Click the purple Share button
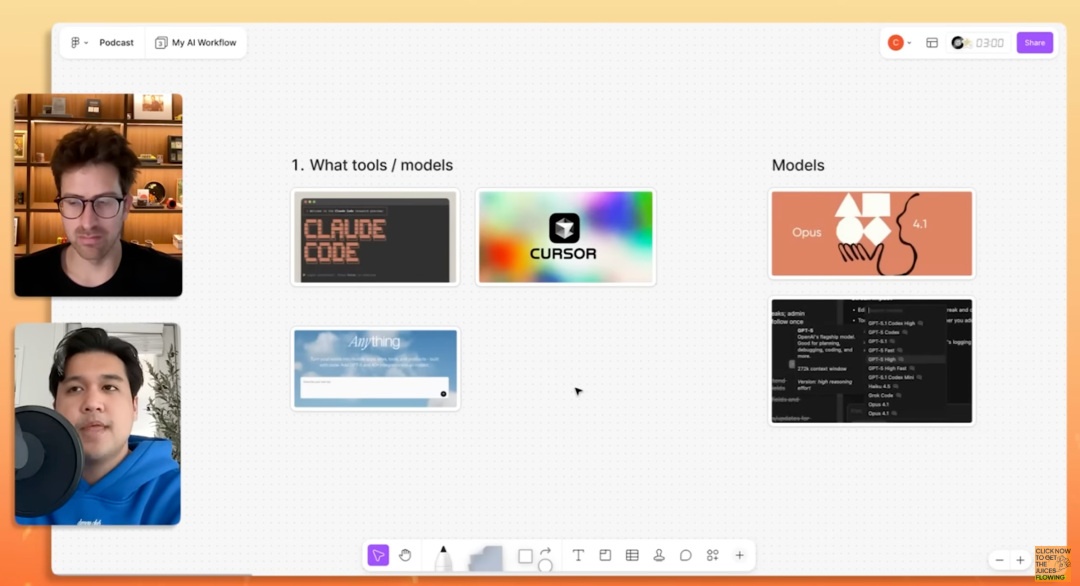 1035,43
